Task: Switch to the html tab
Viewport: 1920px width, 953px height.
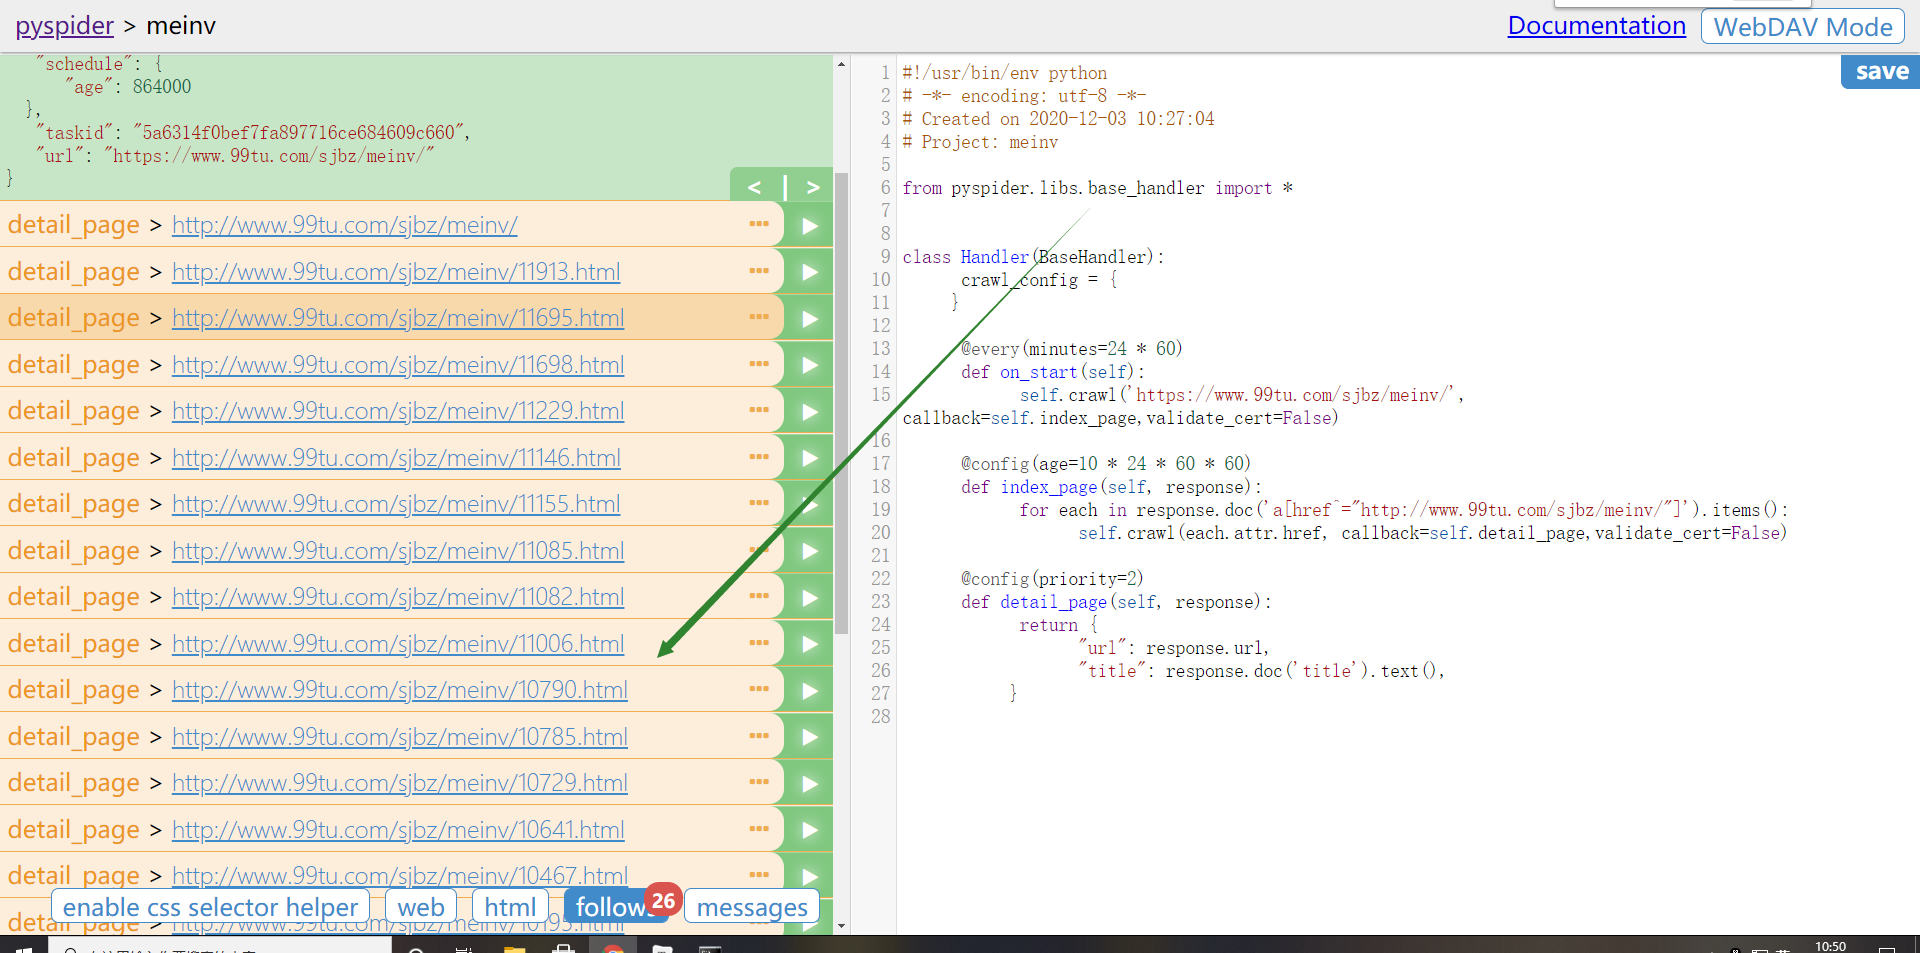Action: pyautogui.click(x=510, y=907)
